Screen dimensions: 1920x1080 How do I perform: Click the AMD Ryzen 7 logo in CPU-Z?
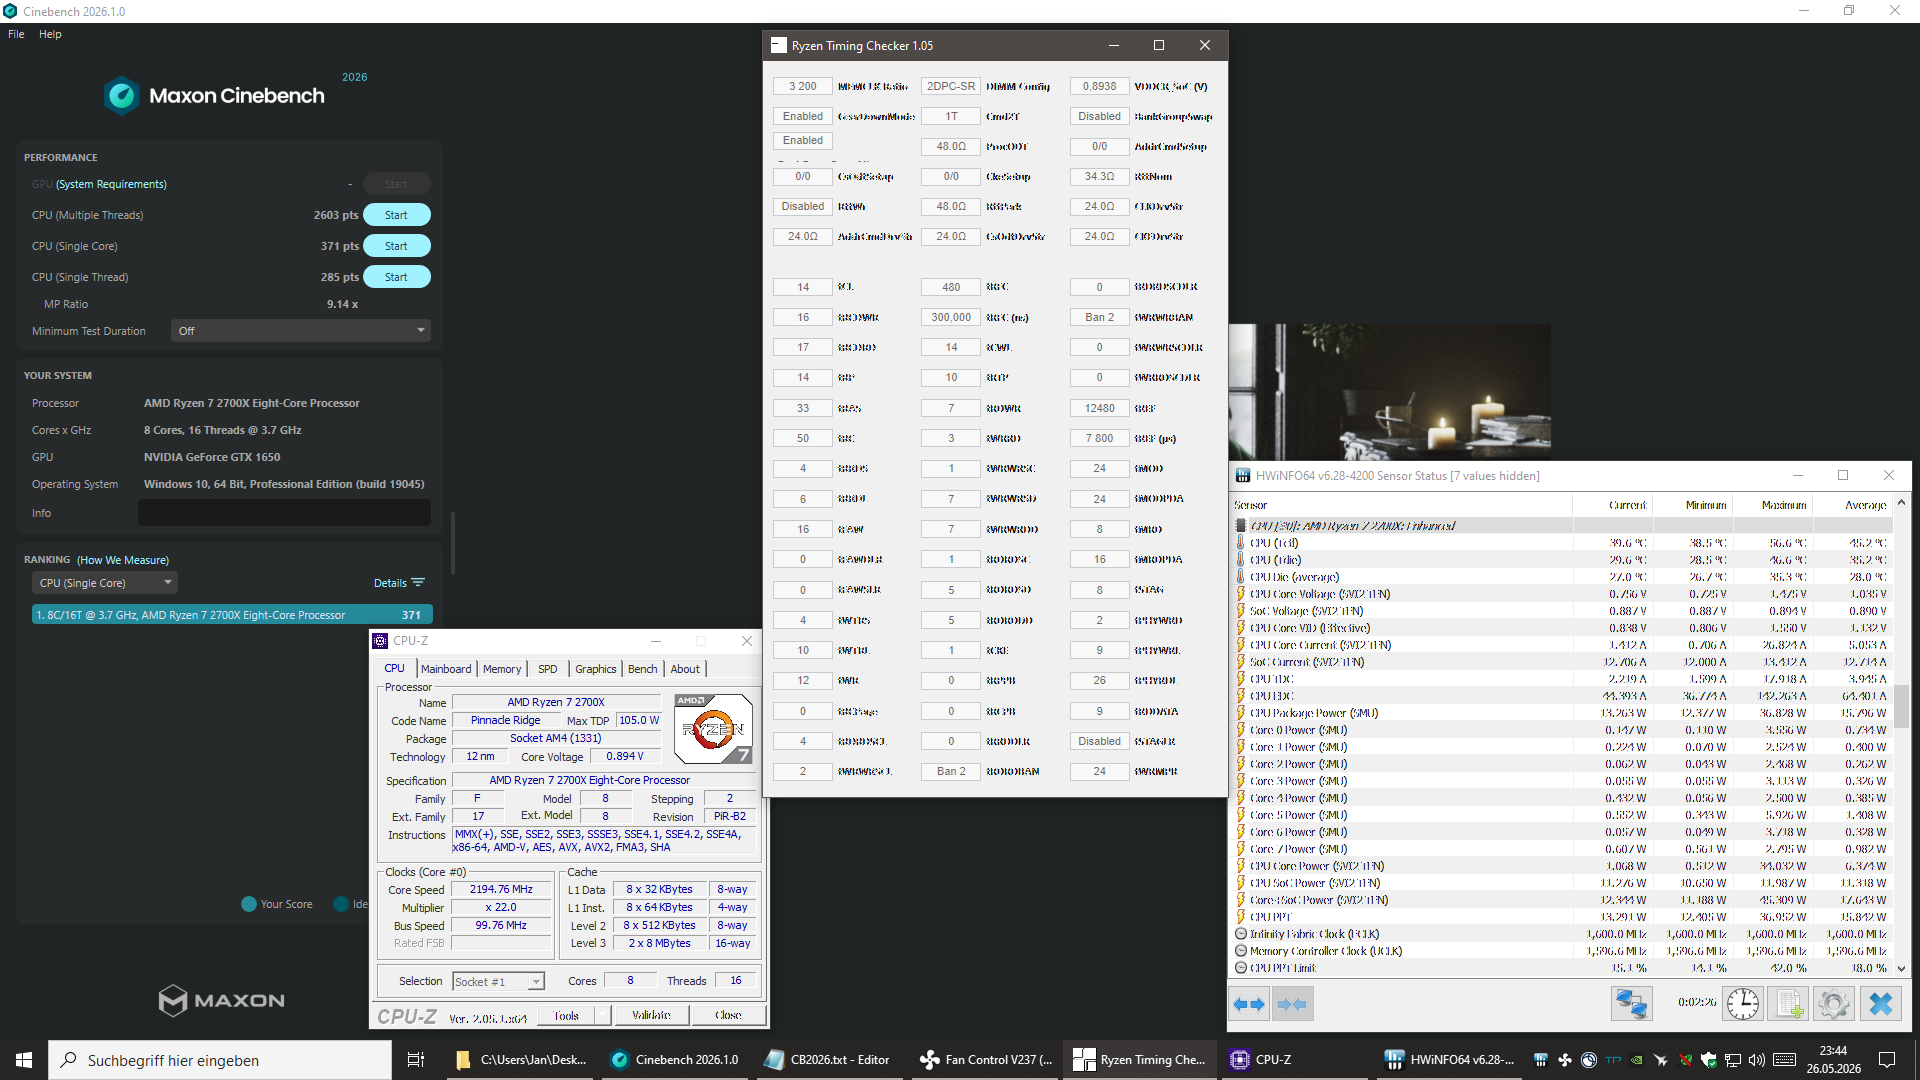713,729
